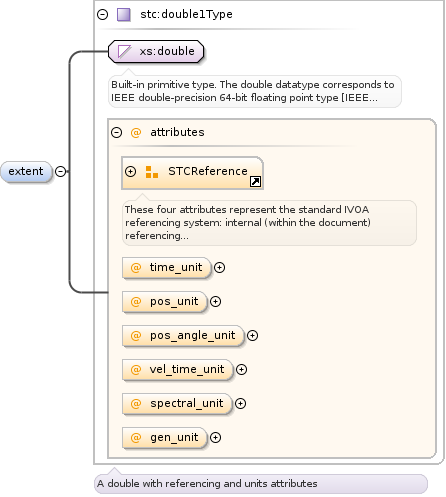Click the triangle icon inside xs:double
The image size is (446, 497).
(x=124, y=52)
